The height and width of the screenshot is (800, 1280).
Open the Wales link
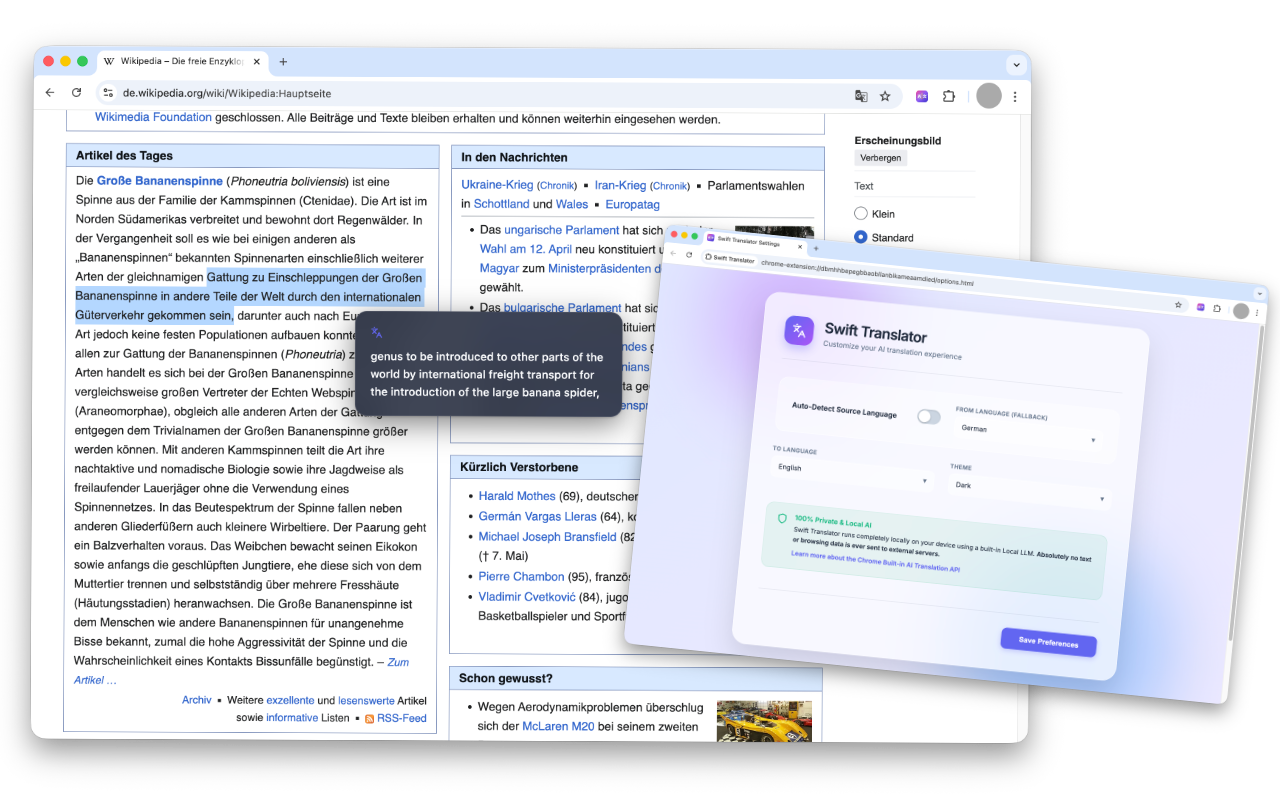point(572,204)
